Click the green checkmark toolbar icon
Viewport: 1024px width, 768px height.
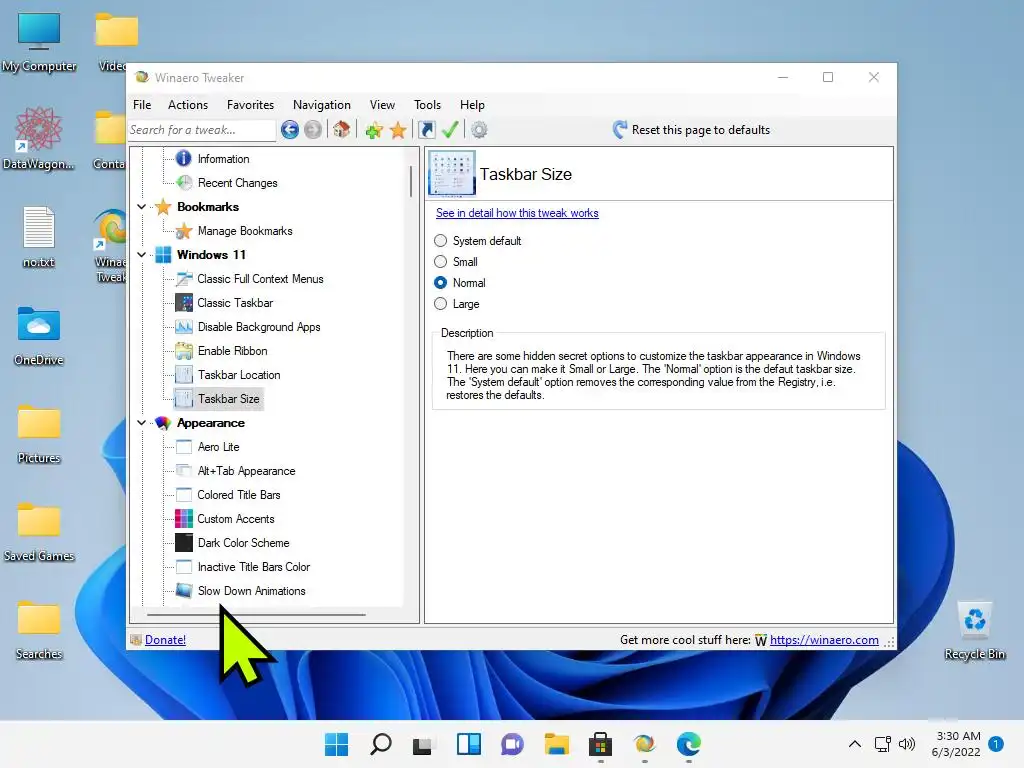(x=450, y=130)
